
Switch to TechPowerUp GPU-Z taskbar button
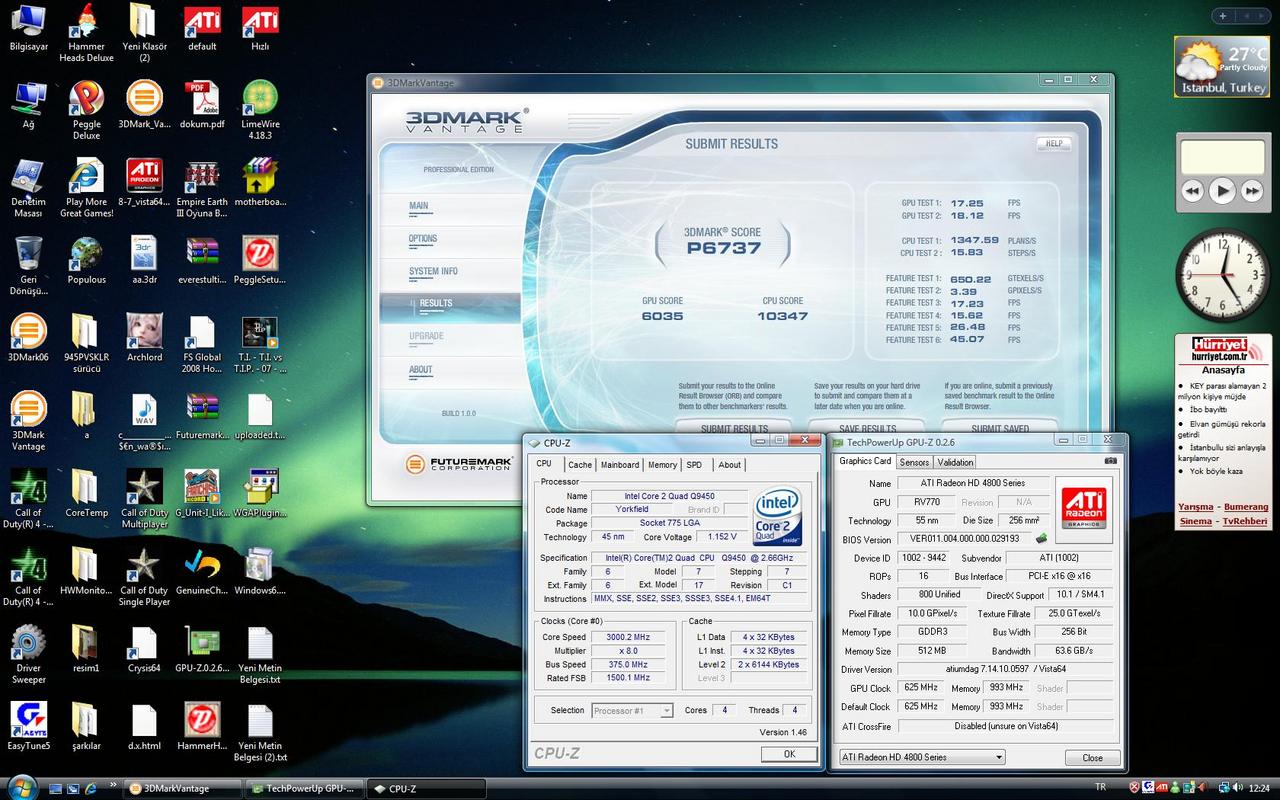coord(304,788)
